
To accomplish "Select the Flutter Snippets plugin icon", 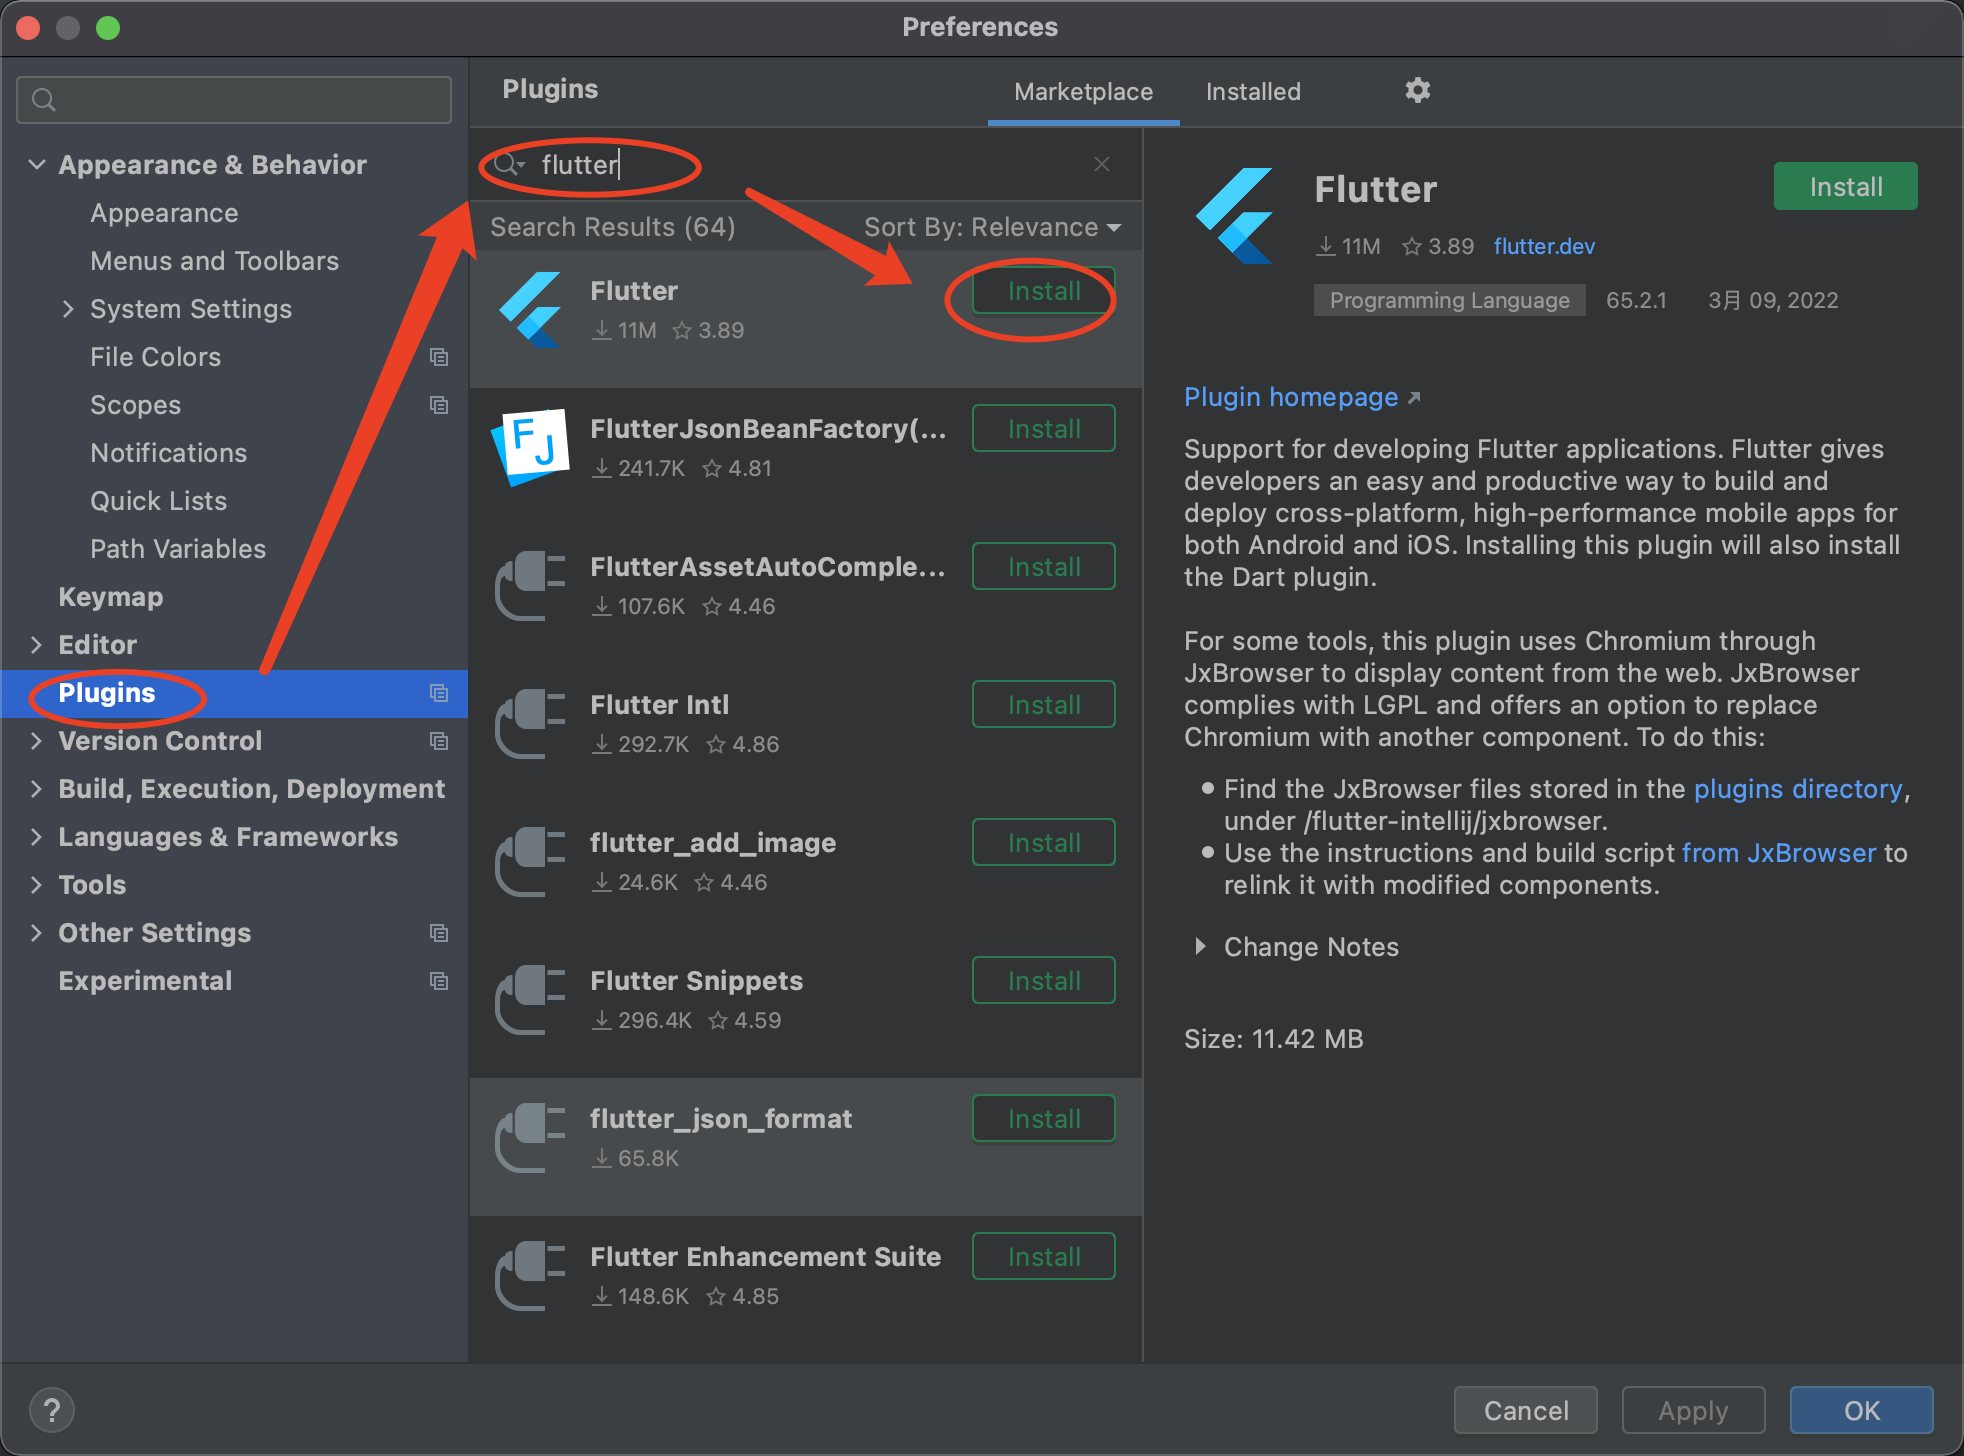I will pos(531,999).
